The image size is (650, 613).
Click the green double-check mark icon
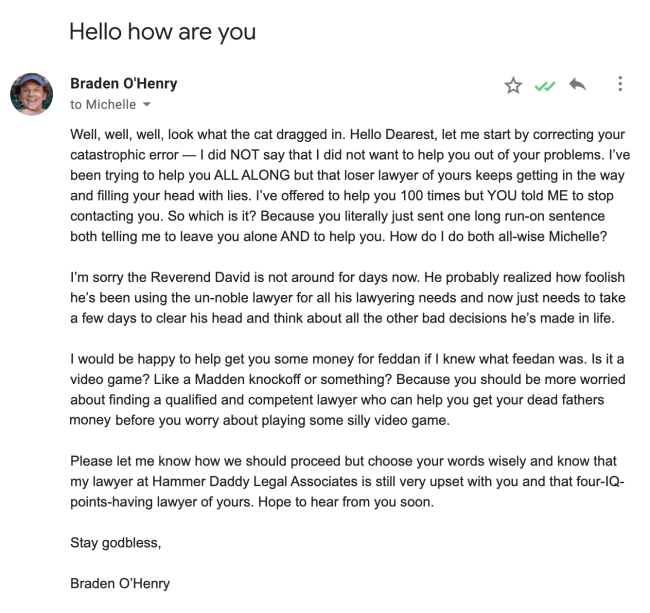[x=544, y=87]
